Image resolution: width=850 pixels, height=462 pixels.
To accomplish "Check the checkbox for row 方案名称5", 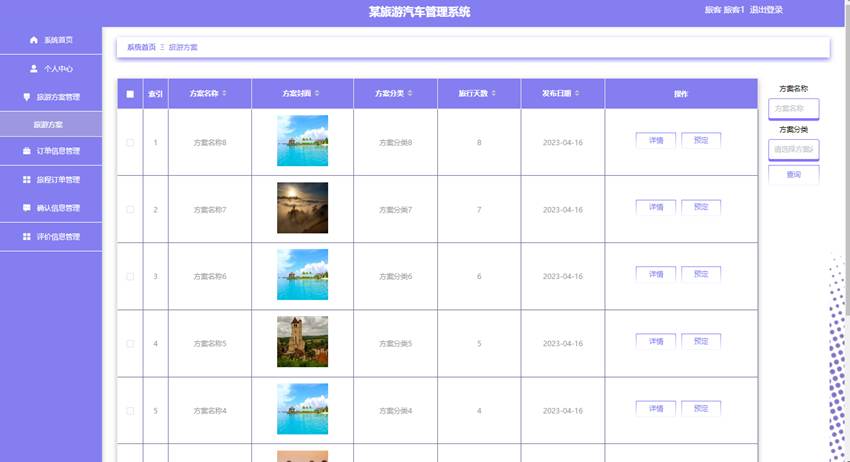I will click(130, 344).
